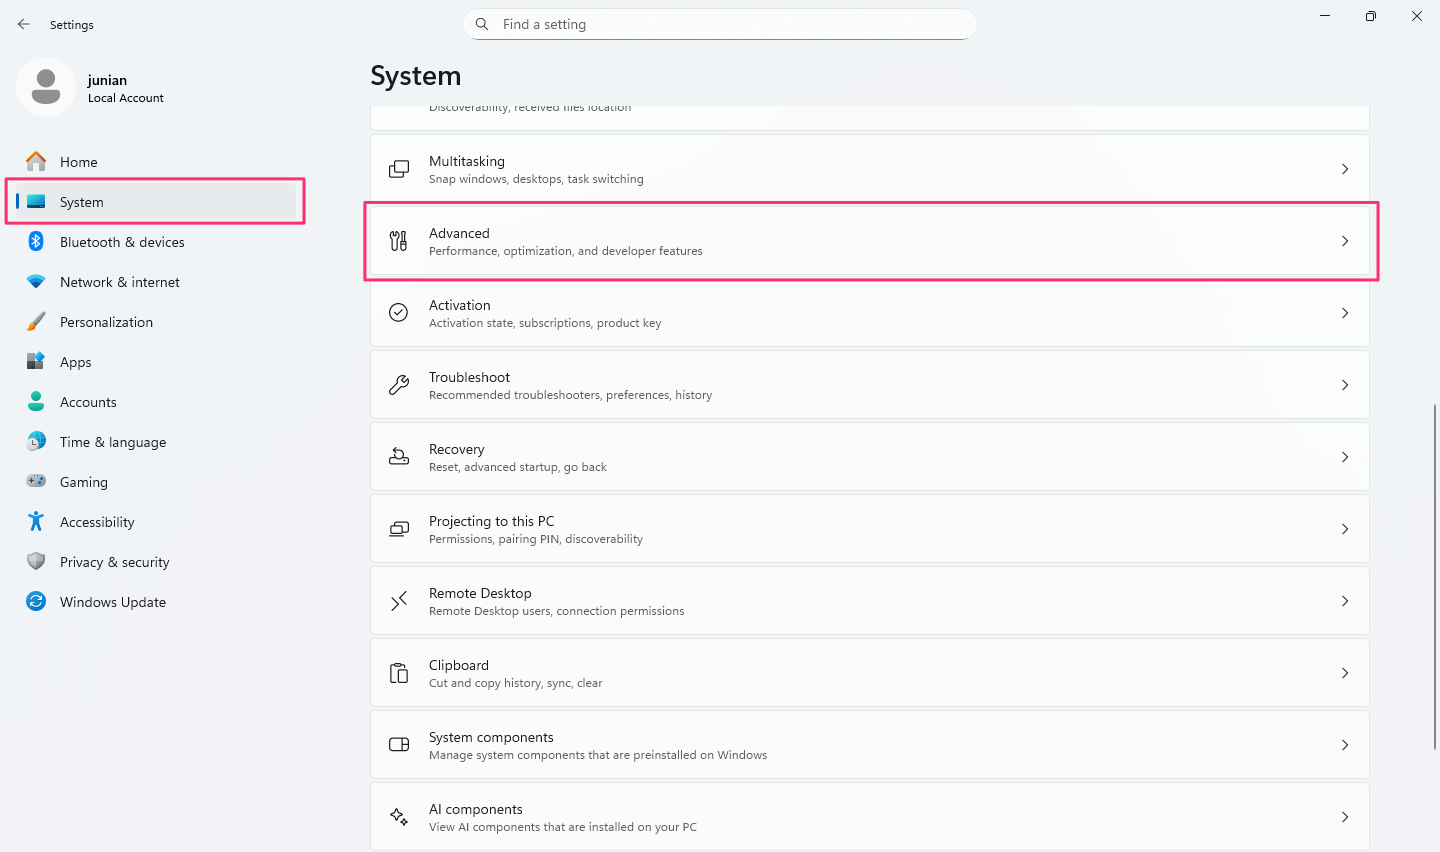Click 'View AI components' description text
The width and height of the screenshot is (1440, 852).
(x=563, y=827)
